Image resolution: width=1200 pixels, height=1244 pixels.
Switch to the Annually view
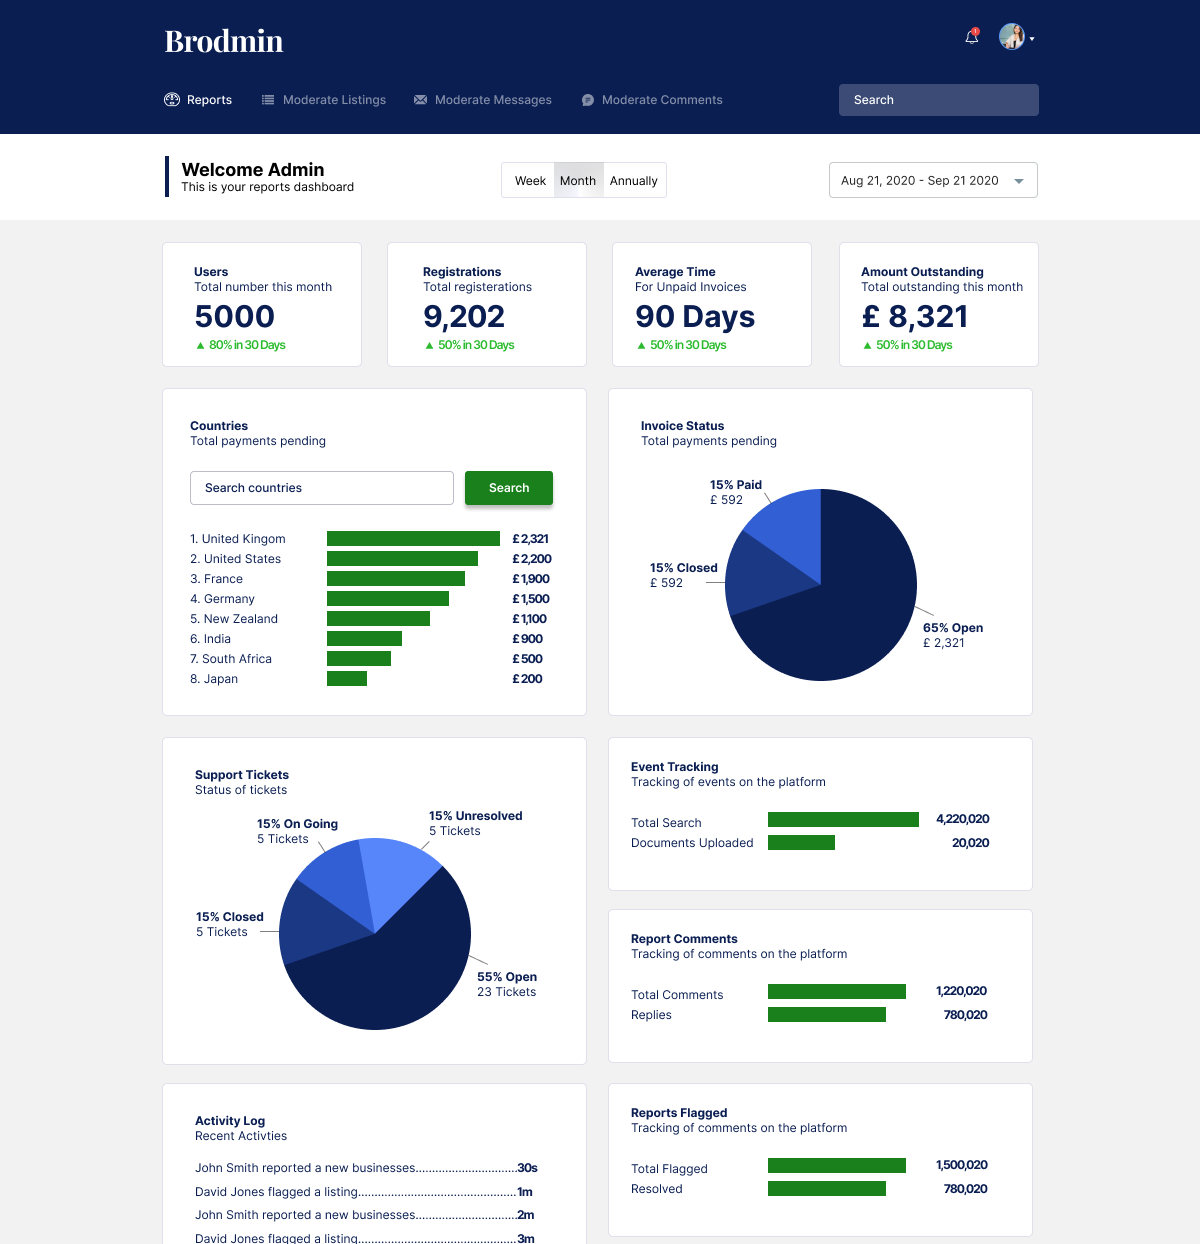point(634,181)
